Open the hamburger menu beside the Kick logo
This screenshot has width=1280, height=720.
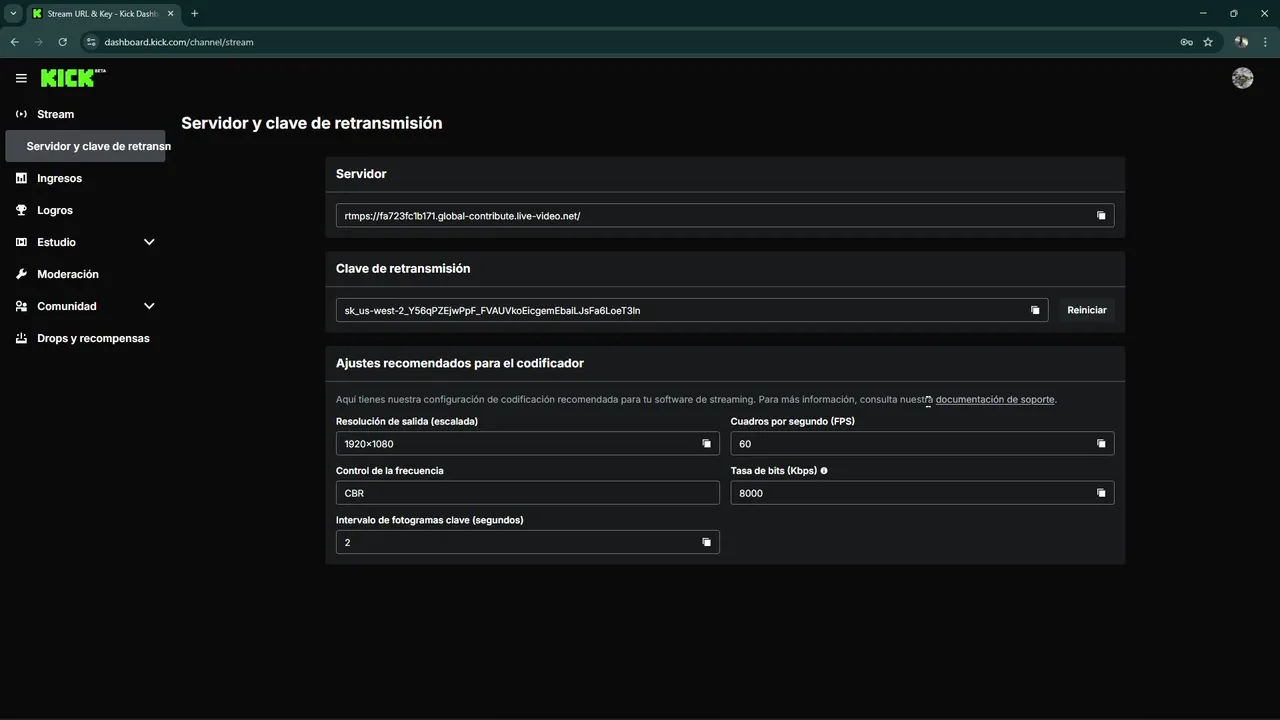pos(21,78)
